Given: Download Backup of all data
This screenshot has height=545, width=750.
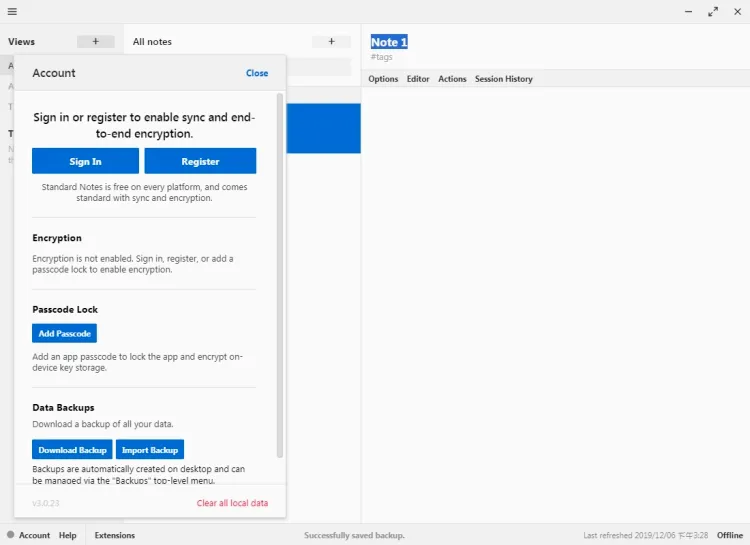Looking at the screenshot, I should click(x=72, y=450).
